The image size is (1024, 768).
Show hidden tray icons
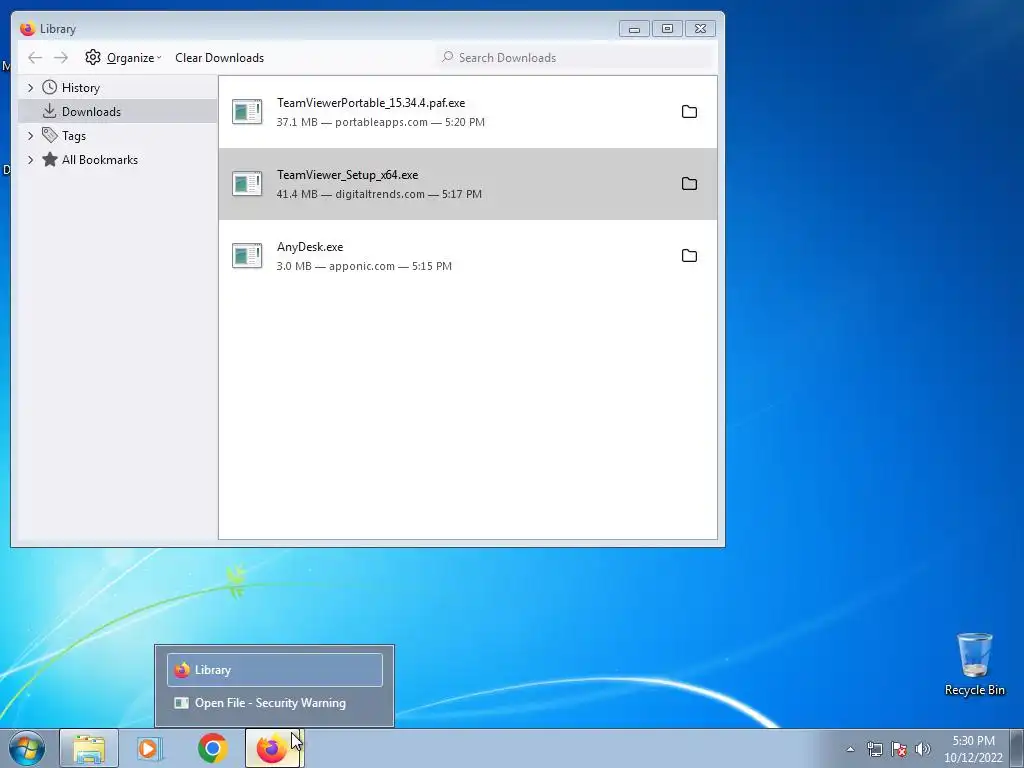(x=850, y=749)
